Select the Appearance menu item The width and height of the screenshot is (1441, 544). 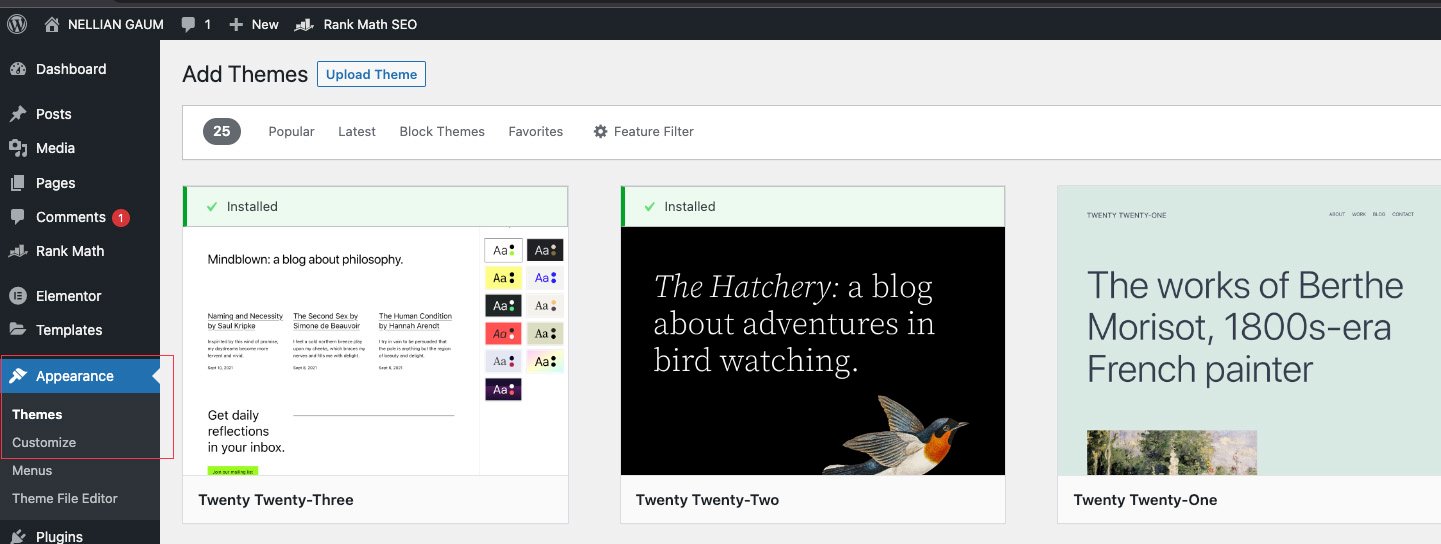pos(80,376)
